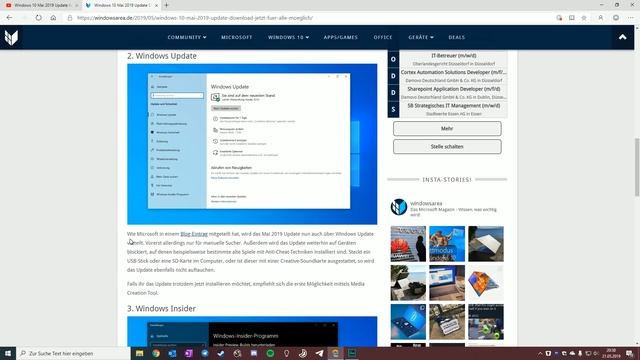Click the Stelle schalten button
This screenshot has width=640, height=360.
tap(447, 147)
